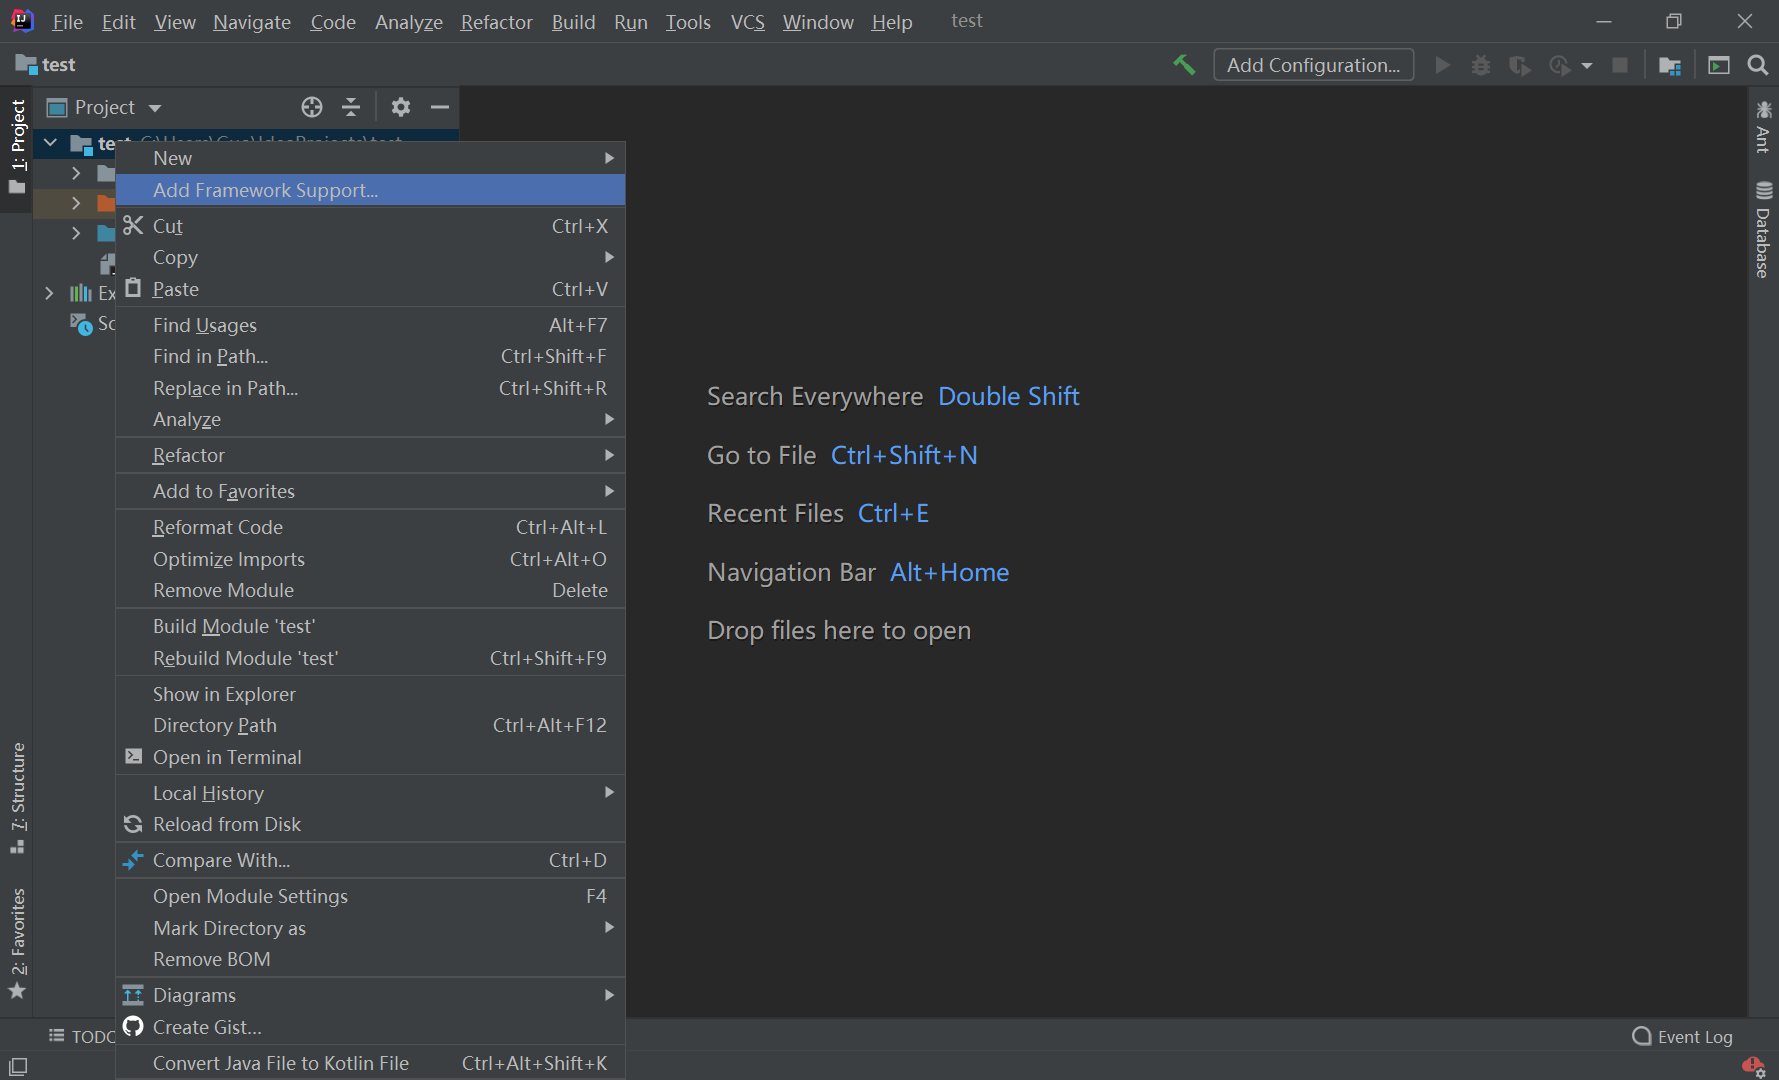
Task: Expand the New submenu
Action: [x=370, y=158]
